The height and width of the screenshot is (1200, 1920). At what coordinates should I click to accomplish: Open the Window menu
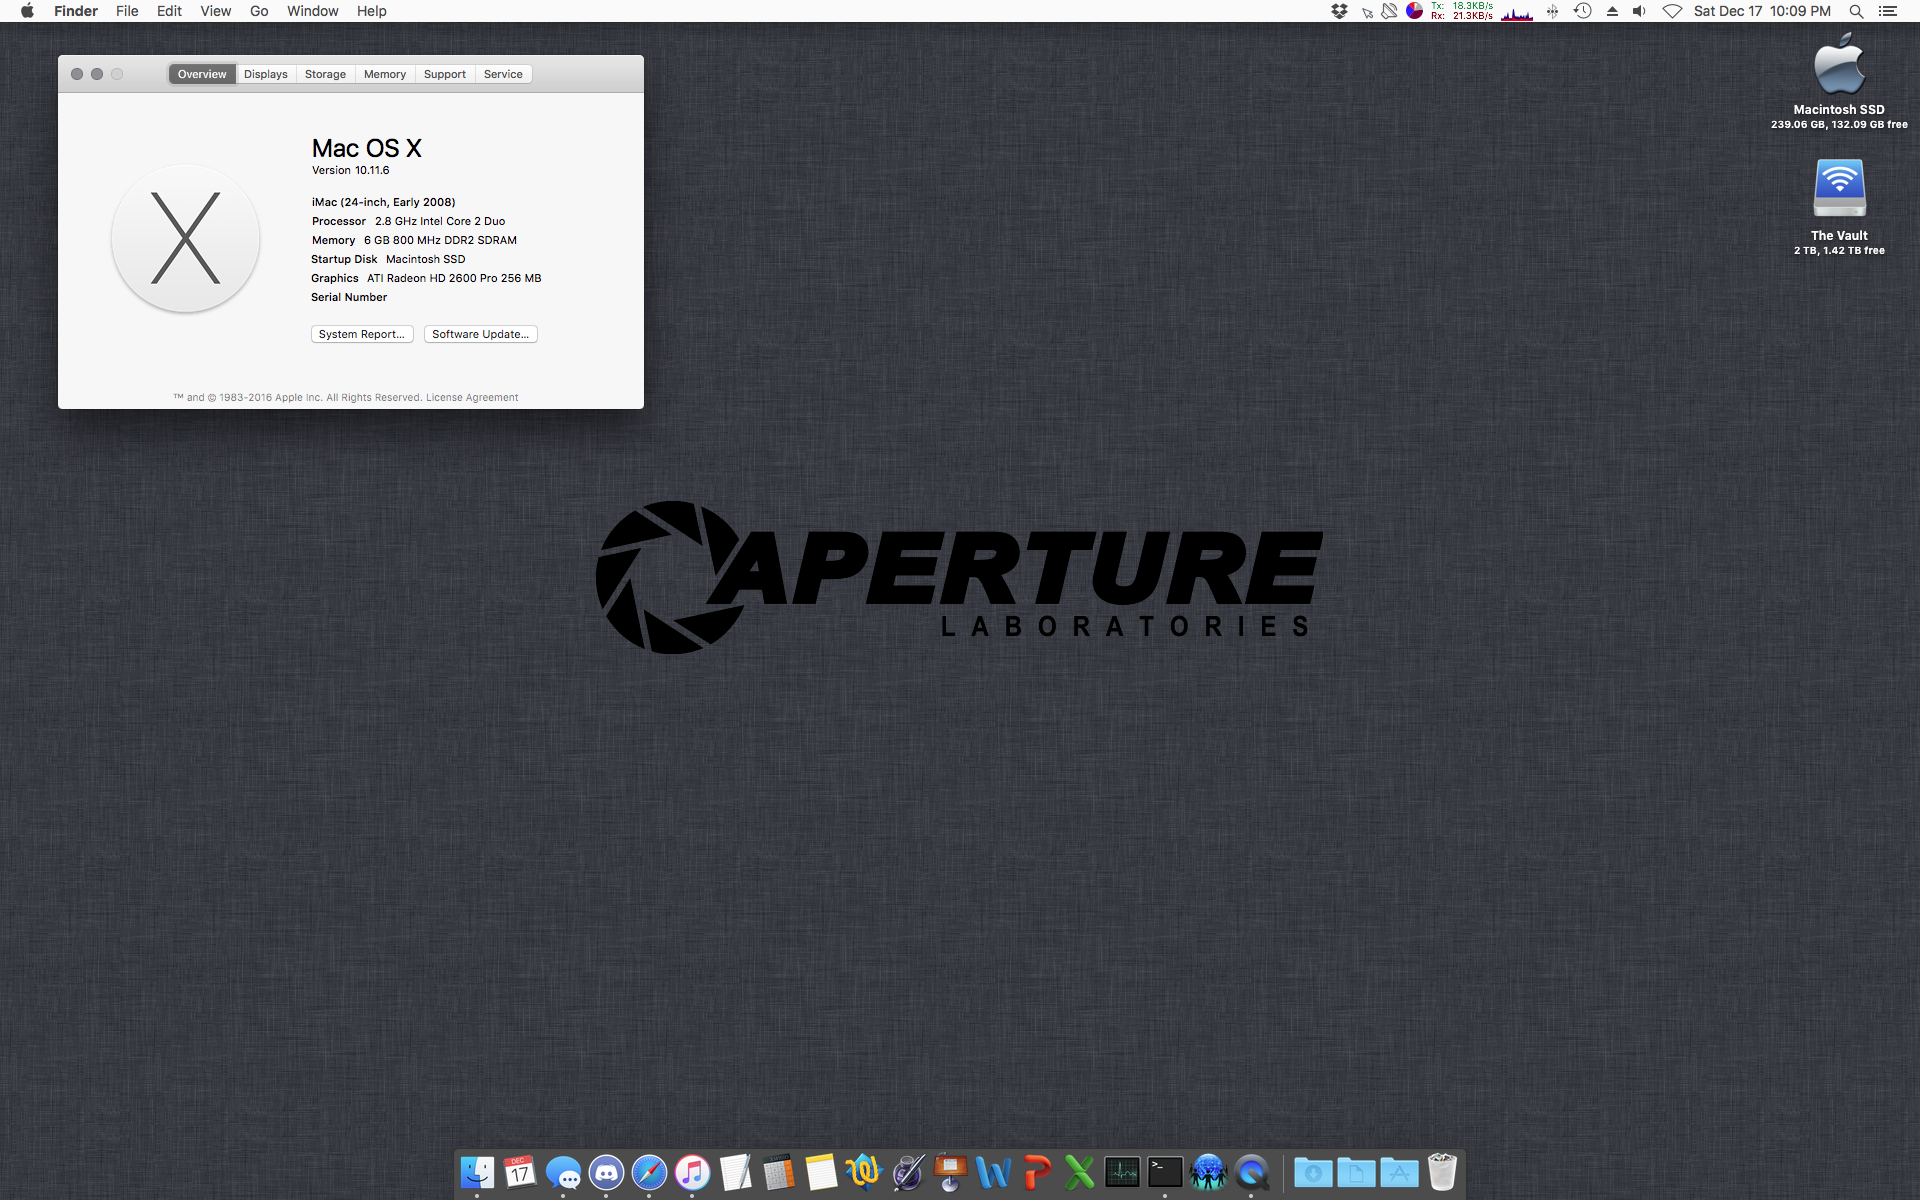(312, 11)
